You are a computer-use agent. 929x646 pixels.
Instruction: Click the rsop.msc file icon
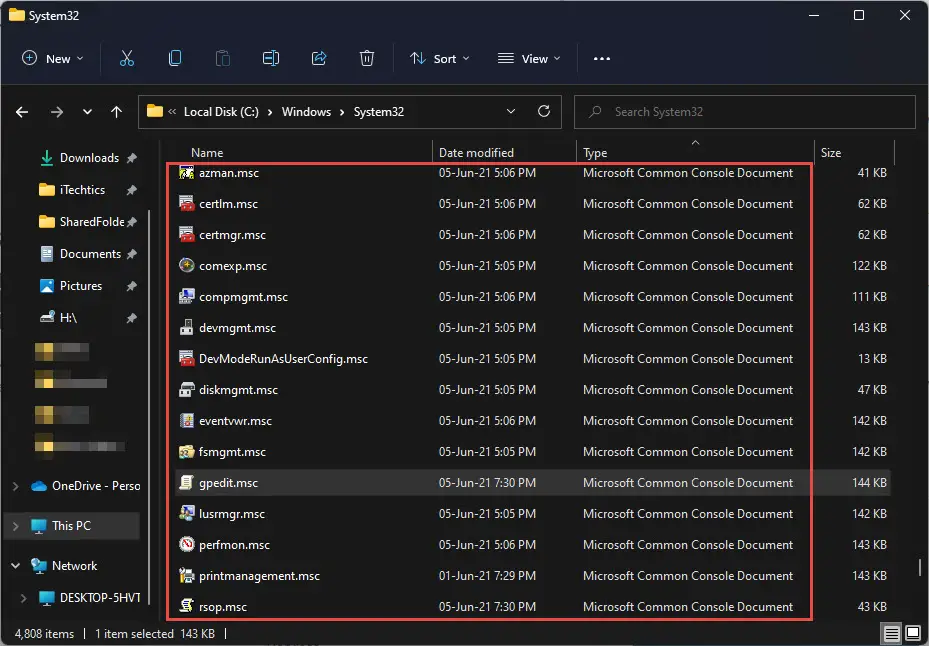click(x=187, y=606)
